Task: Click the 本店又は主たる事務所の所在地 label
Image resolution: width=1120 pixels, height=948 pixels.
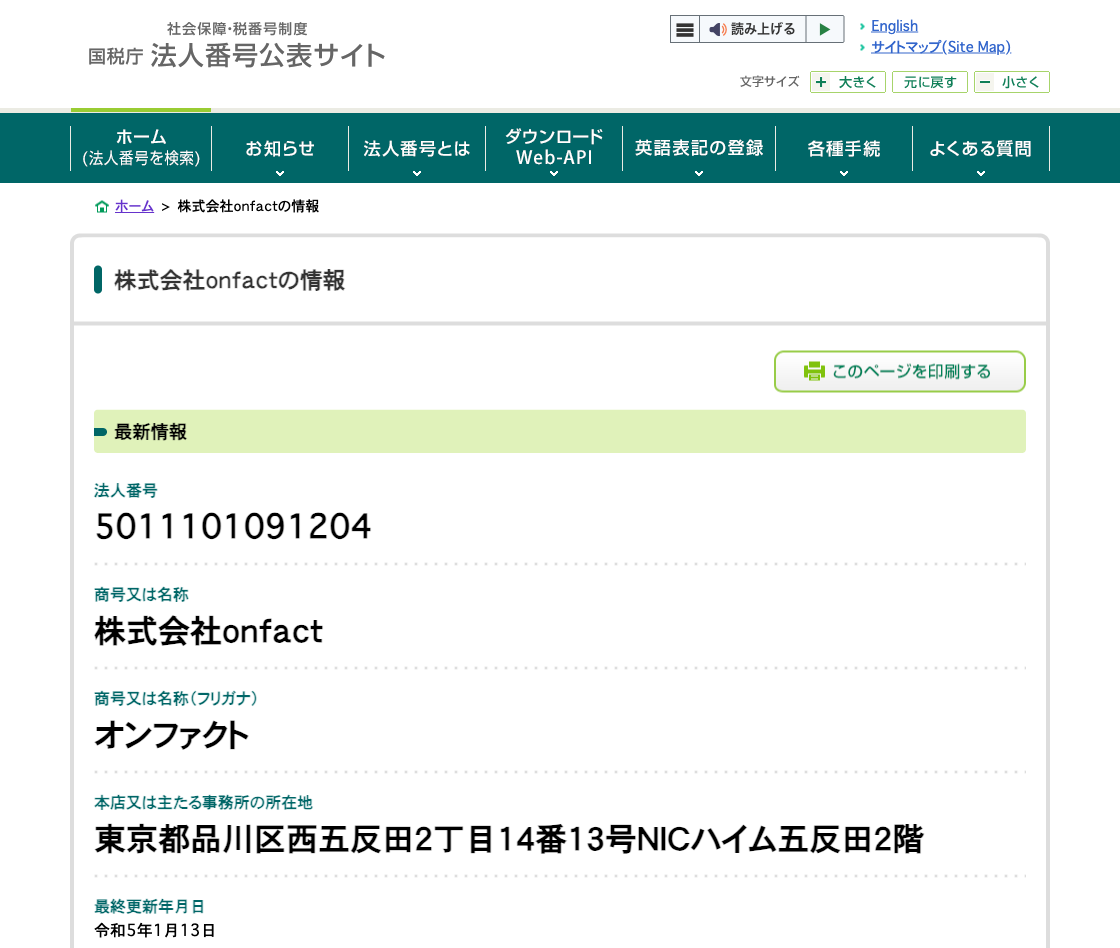Action: click(204, 803)
